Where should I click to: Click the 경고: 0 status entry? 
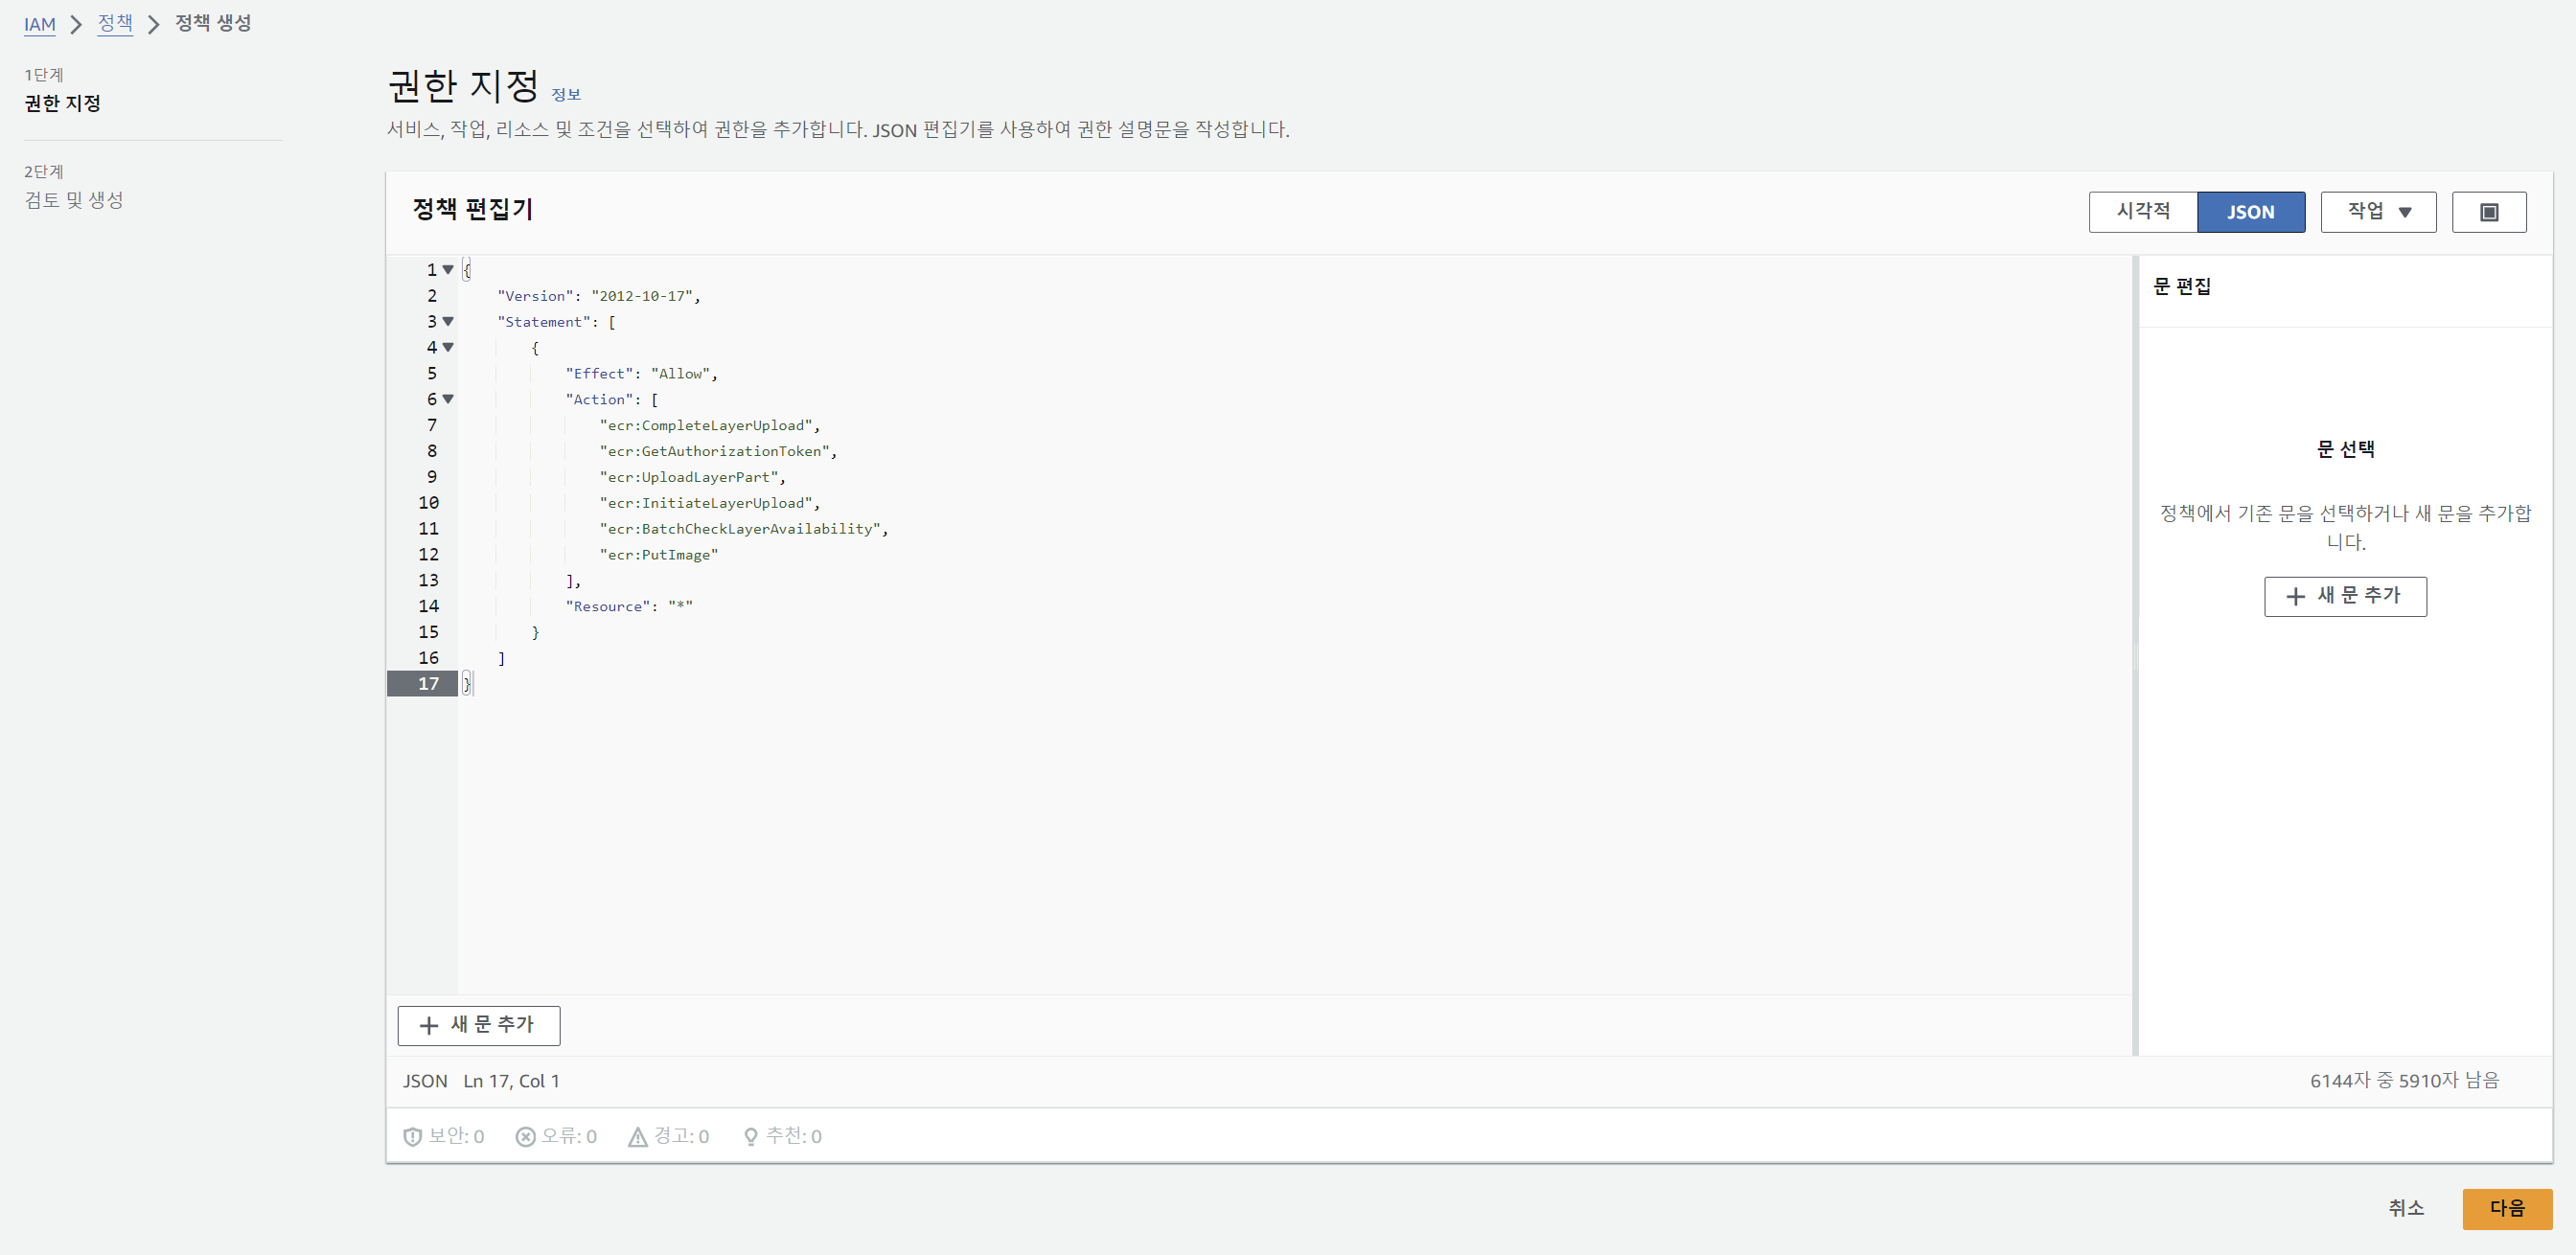tap(668, 1136)
